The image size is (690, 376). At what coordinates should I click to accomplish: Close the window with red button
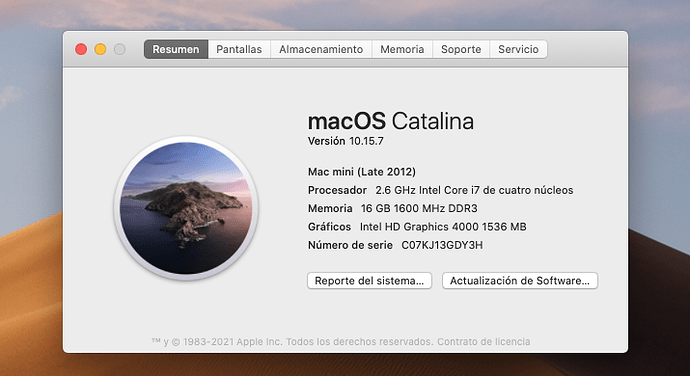(81, 49)
